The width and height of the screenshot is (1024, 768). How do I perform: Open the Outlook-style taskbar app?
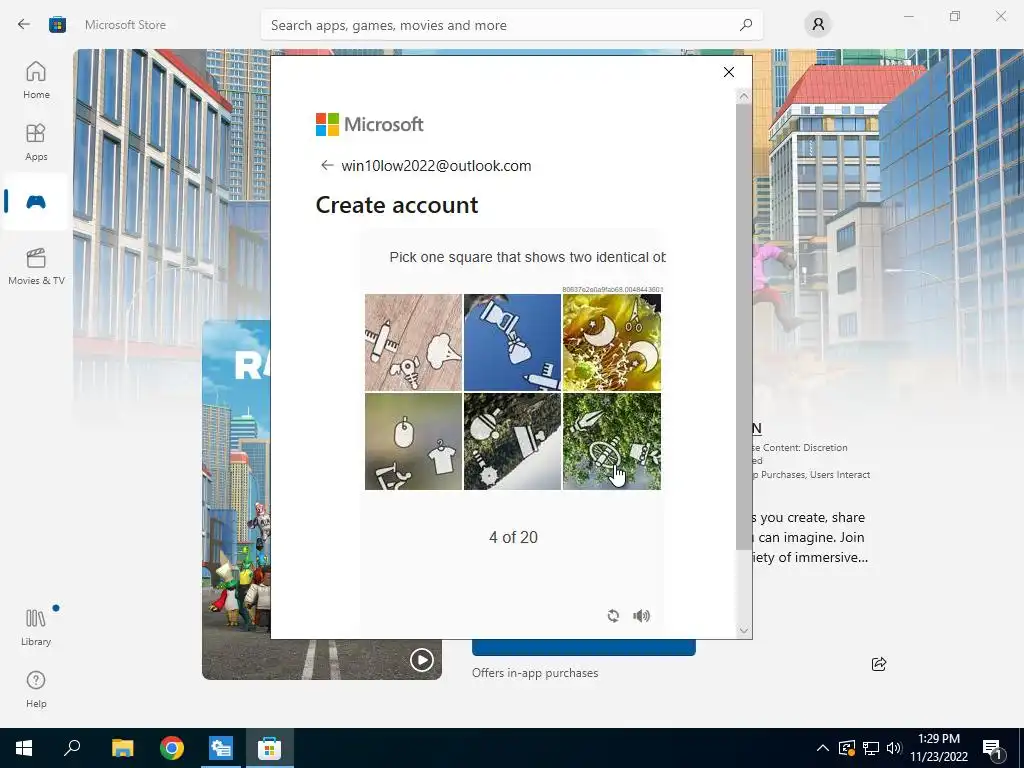click(x=221, y=748)
